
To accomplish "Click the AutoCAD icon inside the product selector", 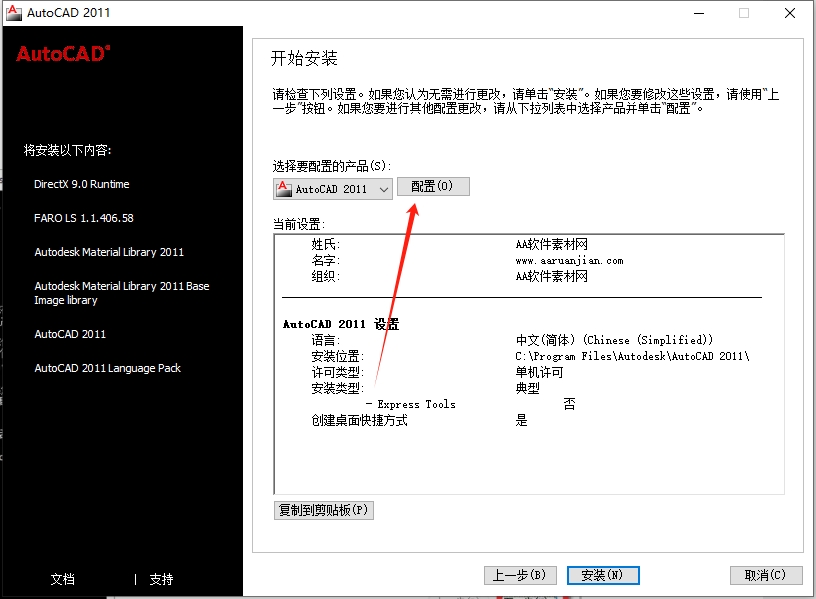I will click(284, 188).
